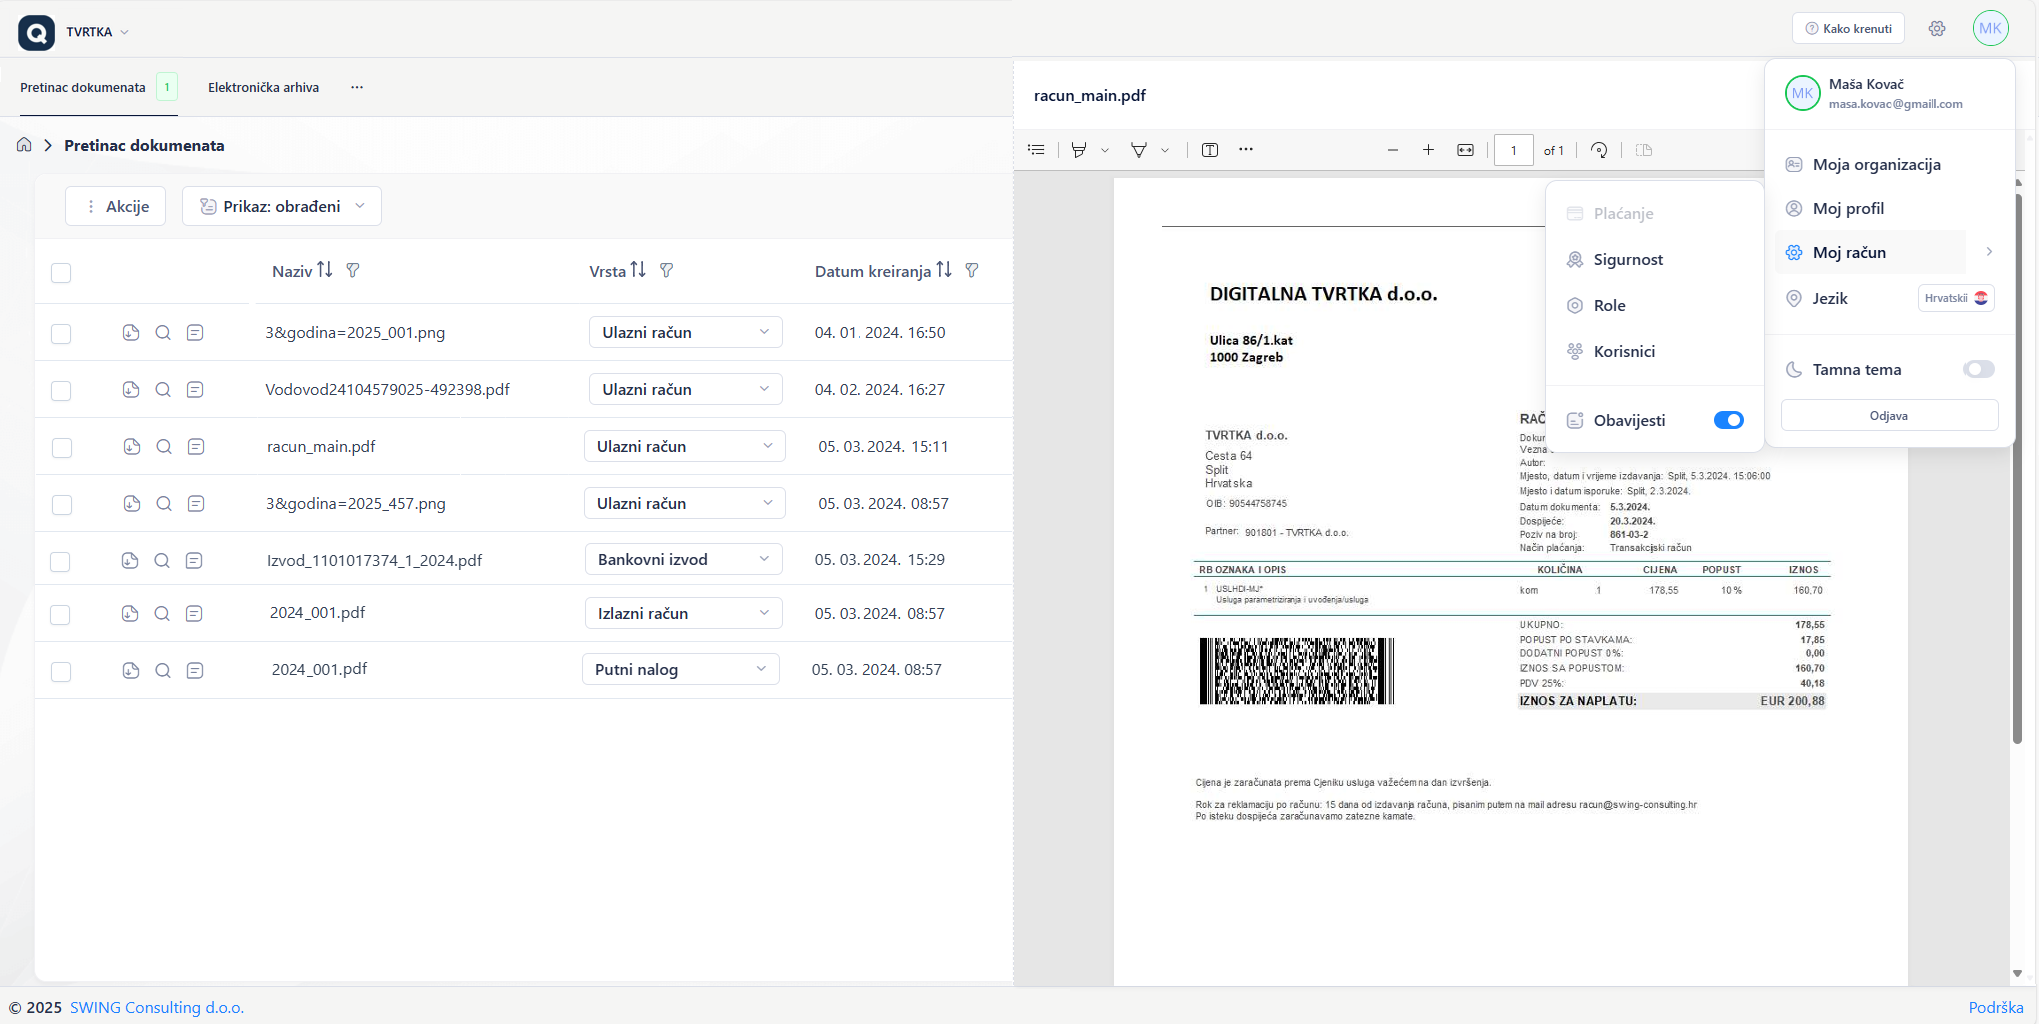2039x1028 pixels.
Task: Open settings gear in top bar
Action: tap(1937, 28)
